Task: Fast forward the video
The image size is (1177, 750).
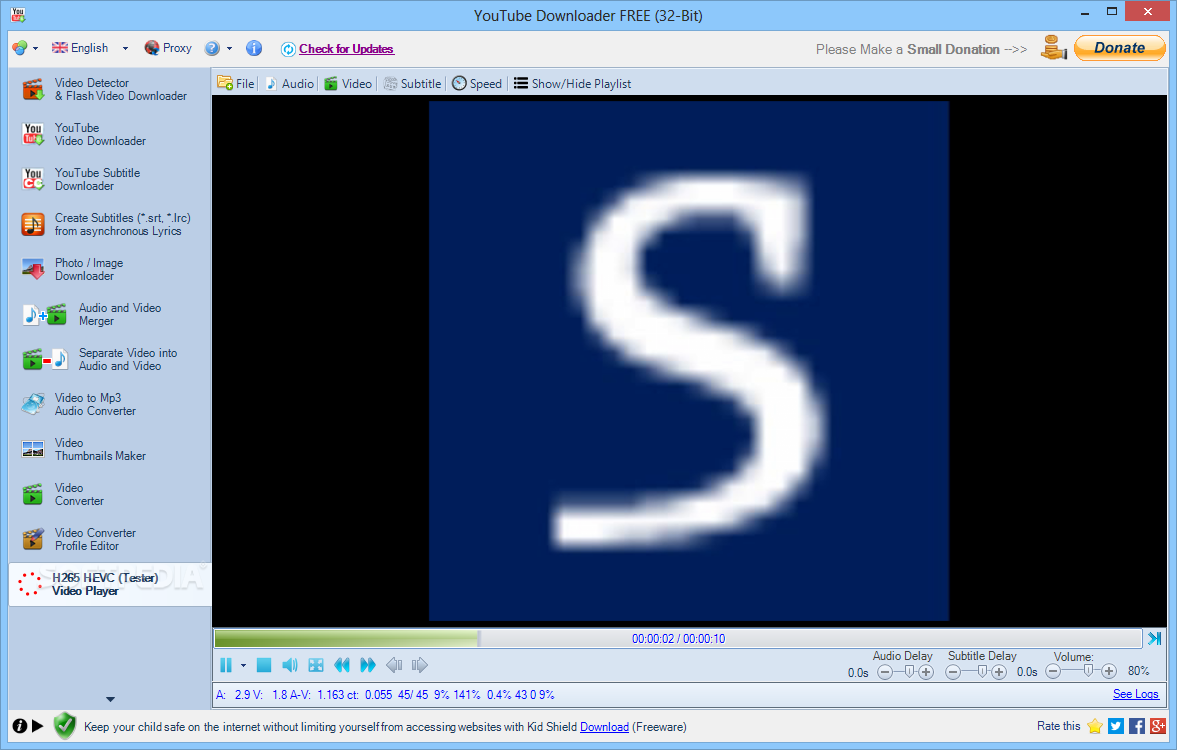Action: click(x=367, y=665)
